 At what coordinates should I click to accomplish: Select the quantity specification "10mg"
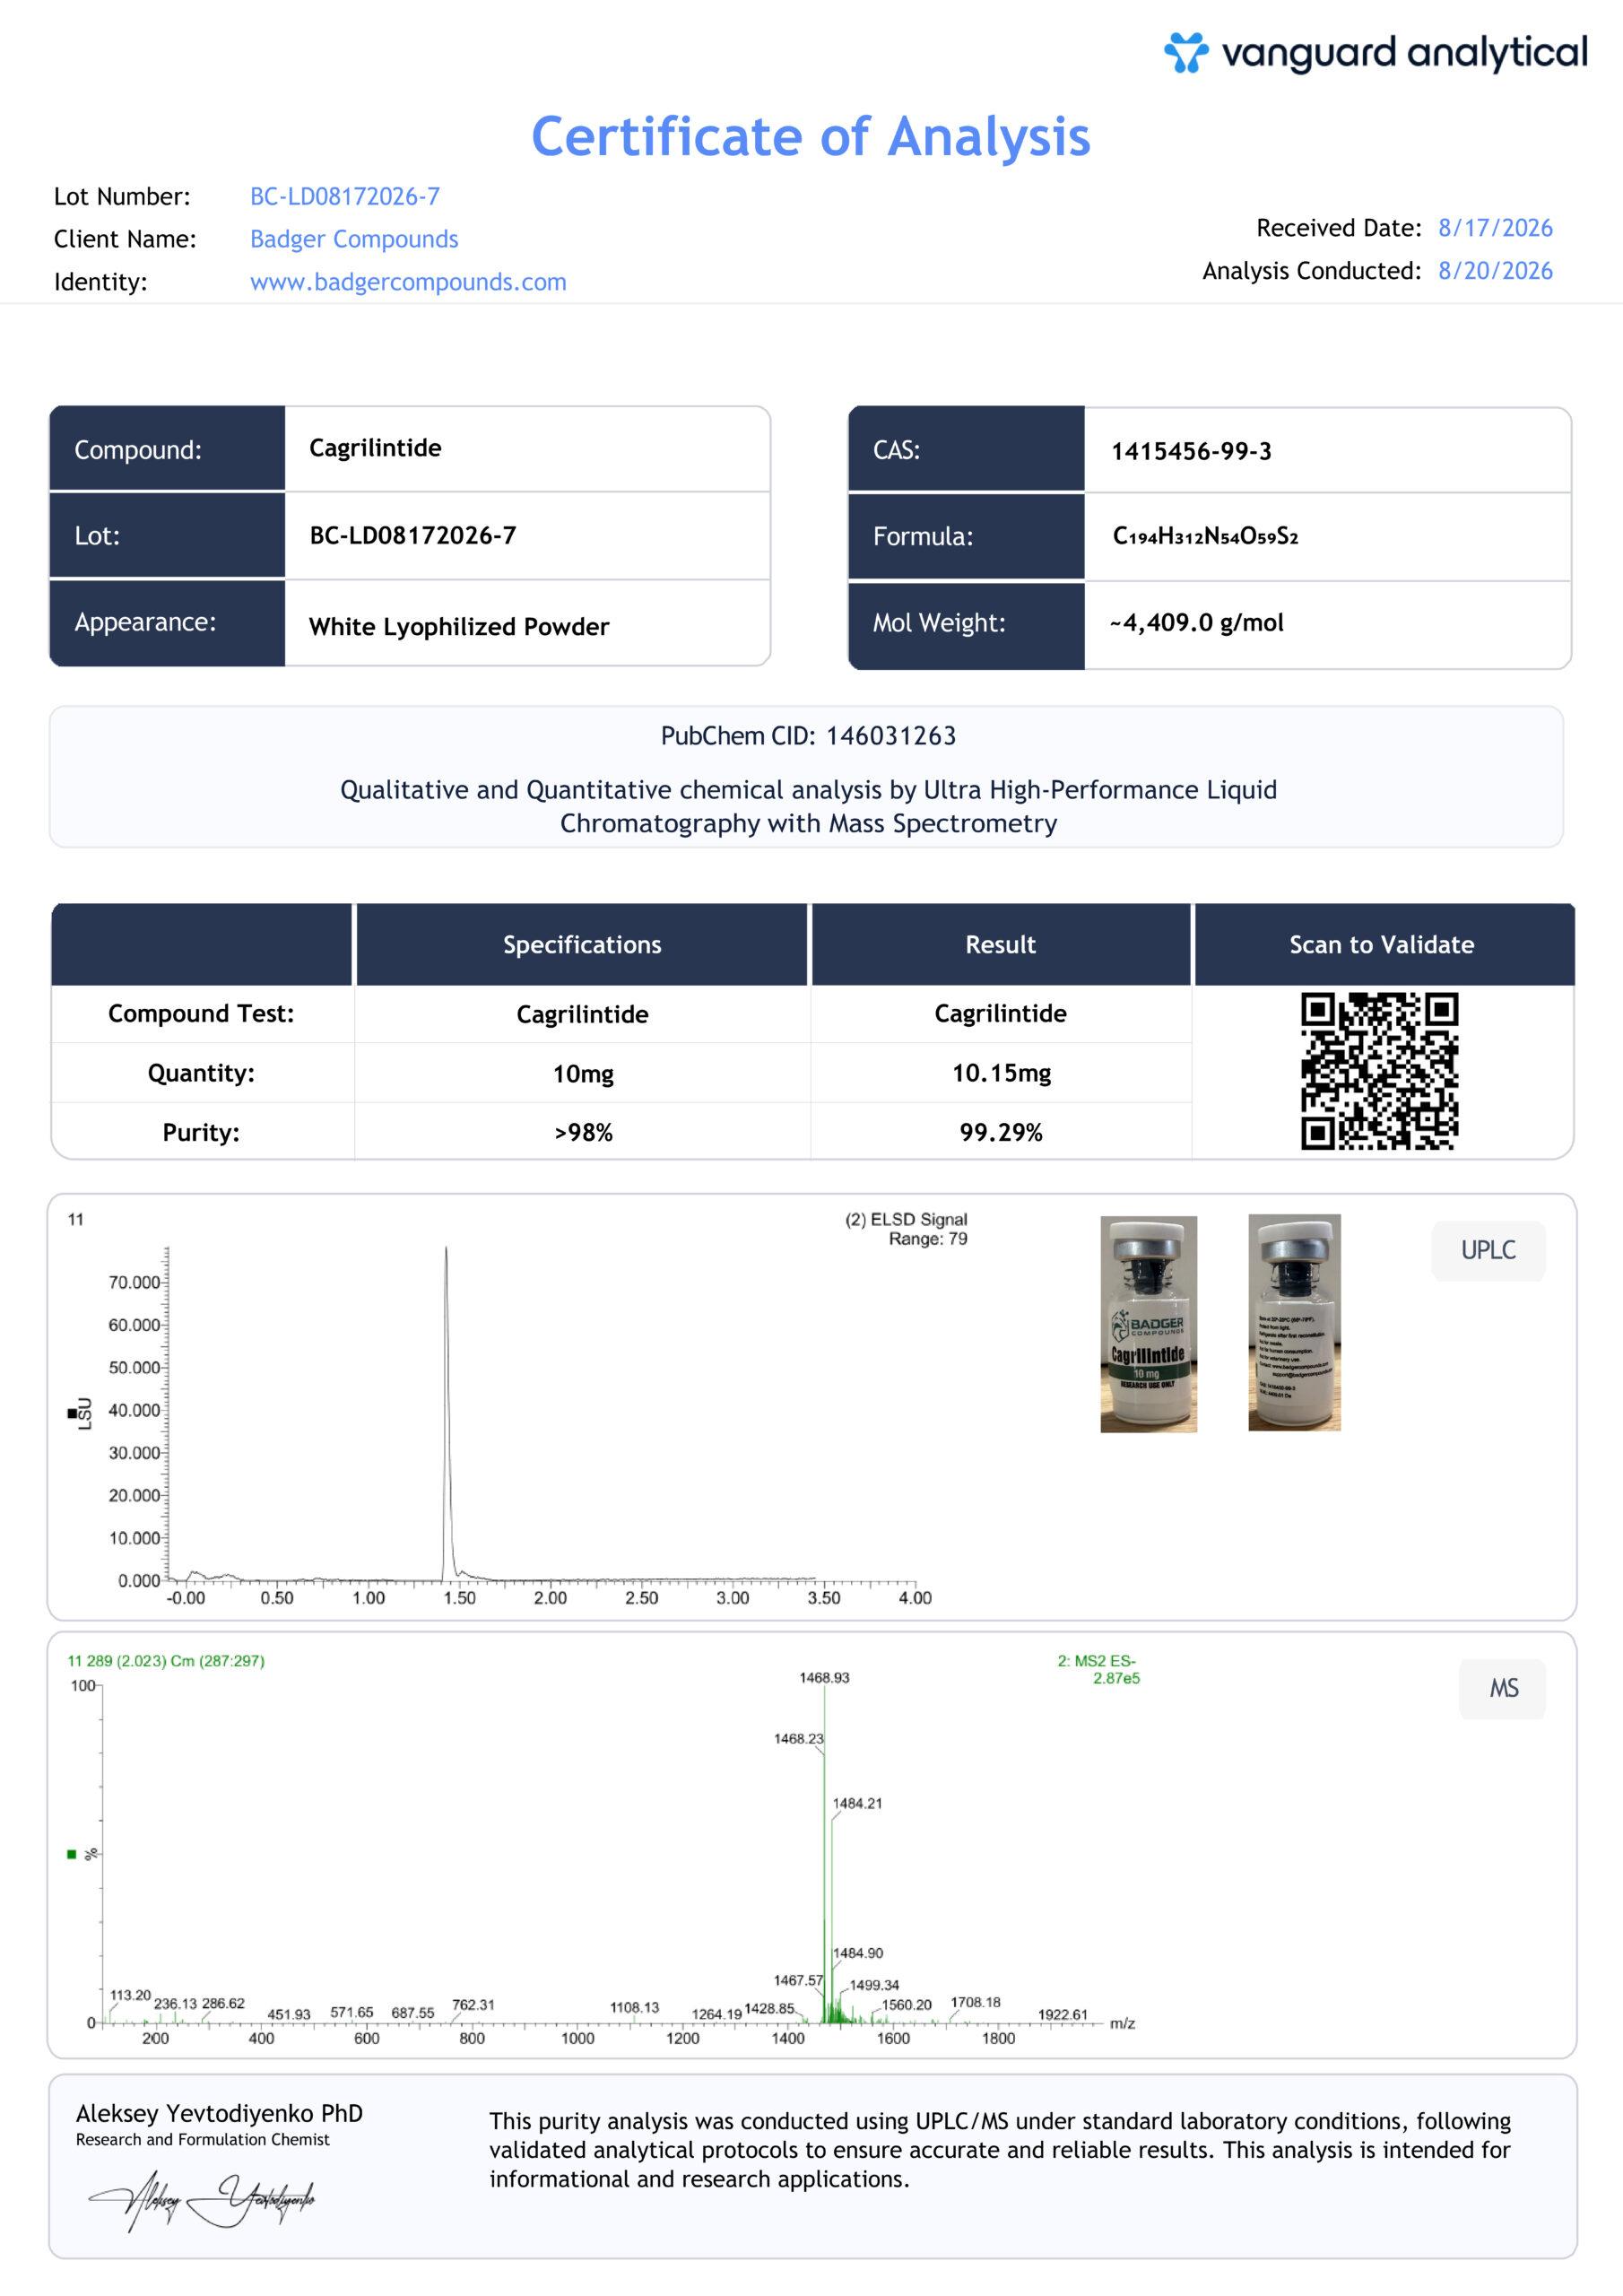(583, 1074)
